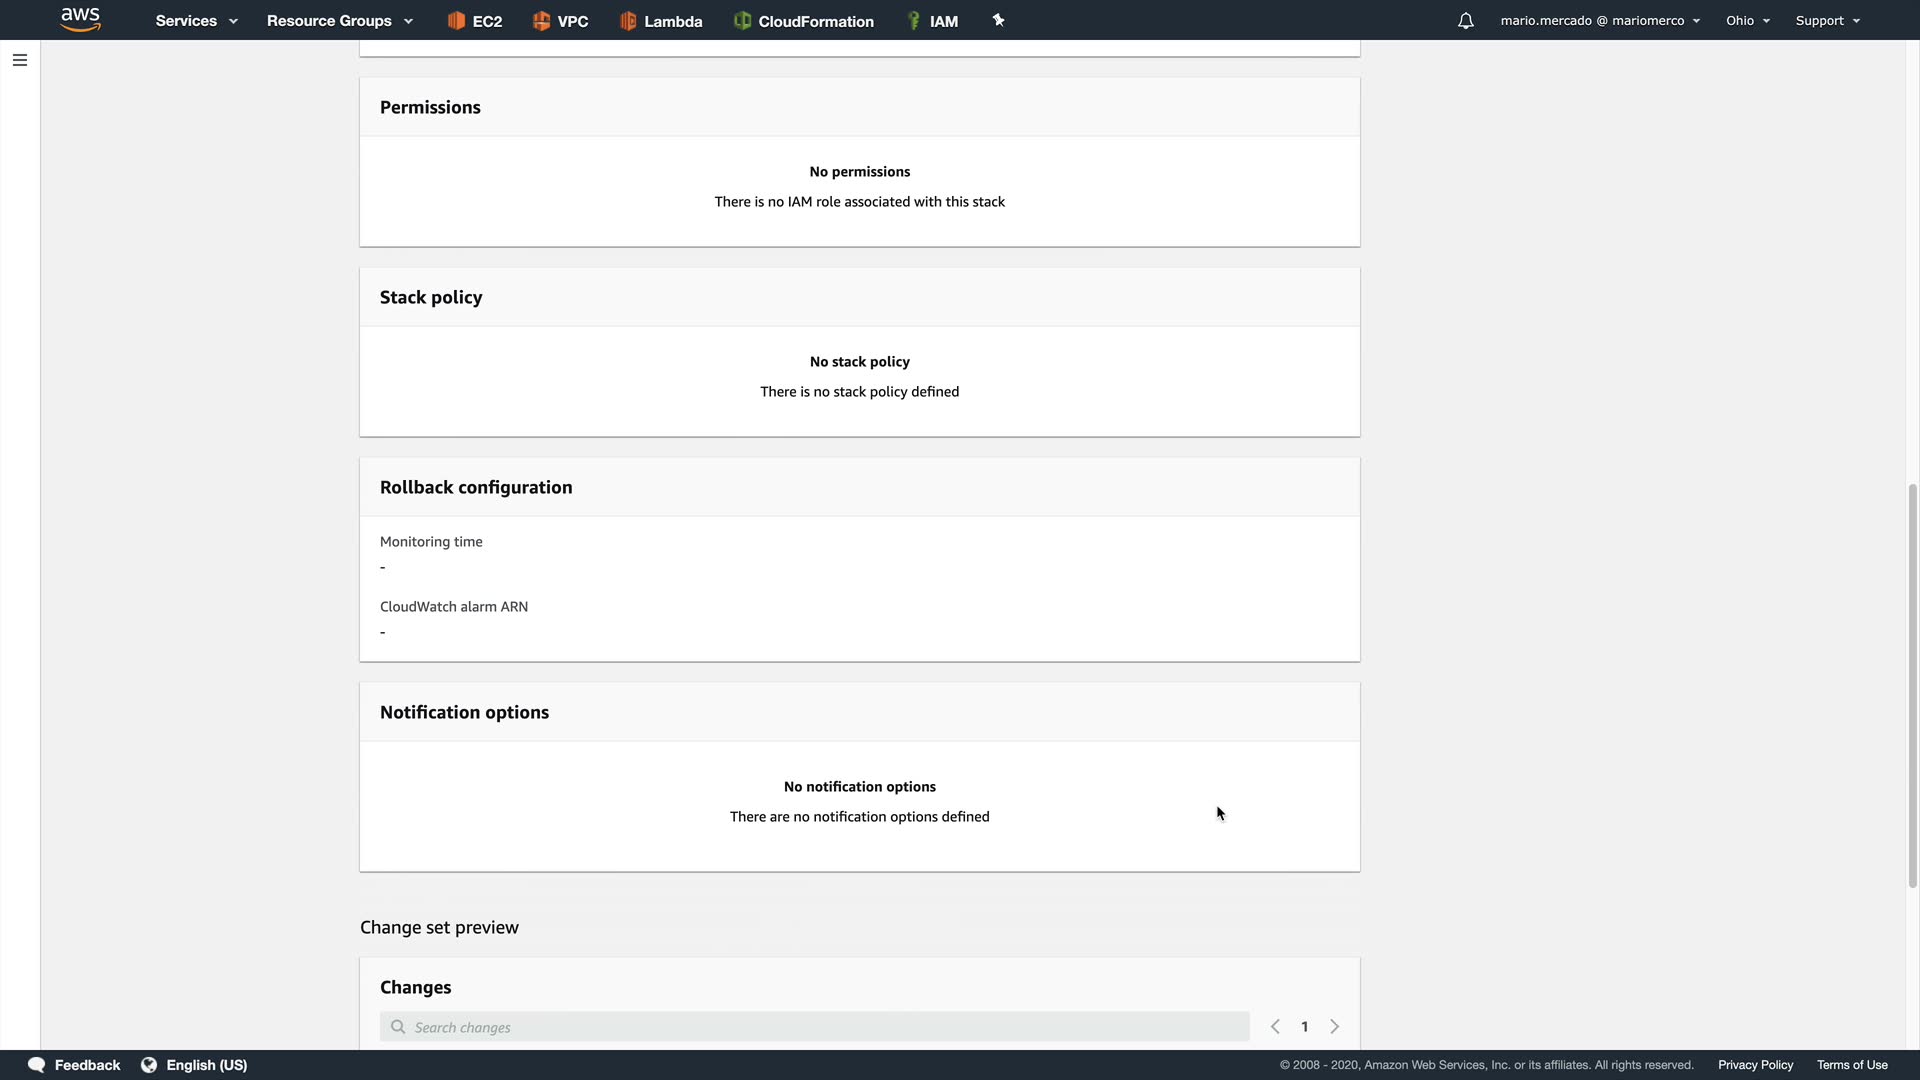
Task: Click the pin shortcuts icon
Action: [998, 20]
